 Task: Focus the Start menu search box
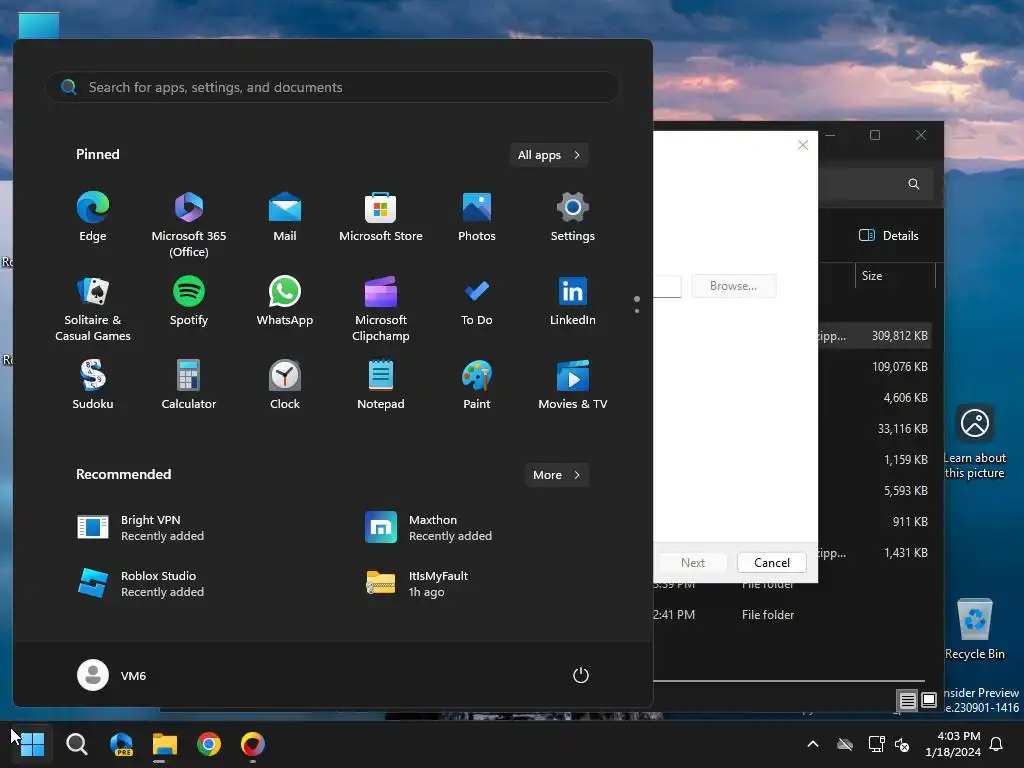332,87
